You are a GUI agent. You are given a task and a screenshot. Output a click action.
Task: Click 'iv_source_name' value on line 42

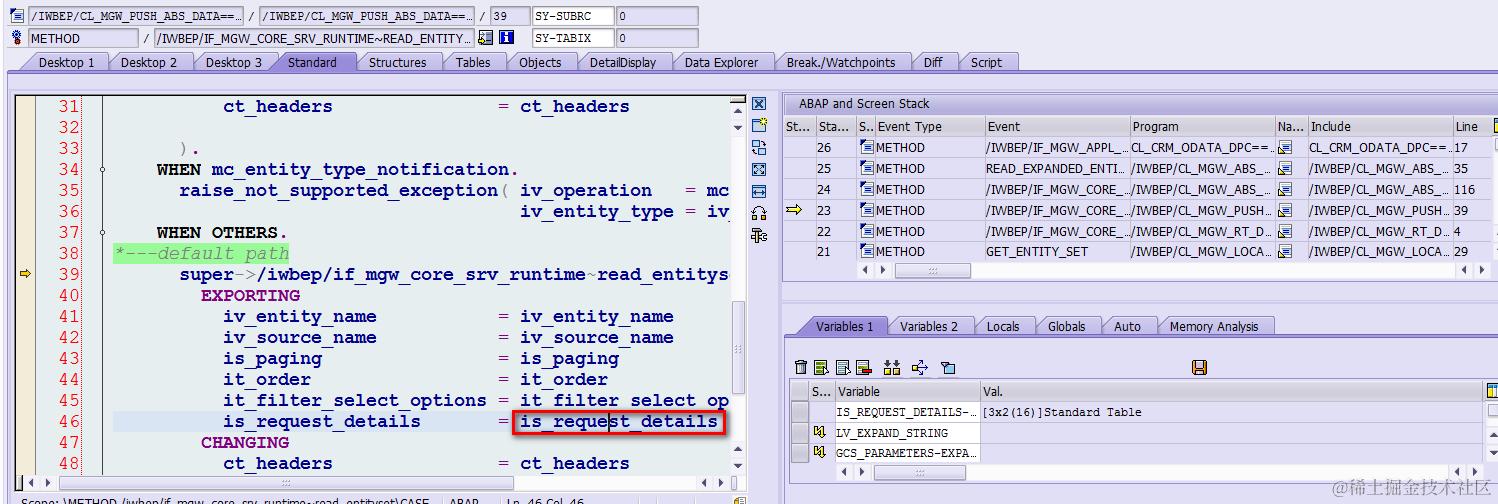(596, 337)
